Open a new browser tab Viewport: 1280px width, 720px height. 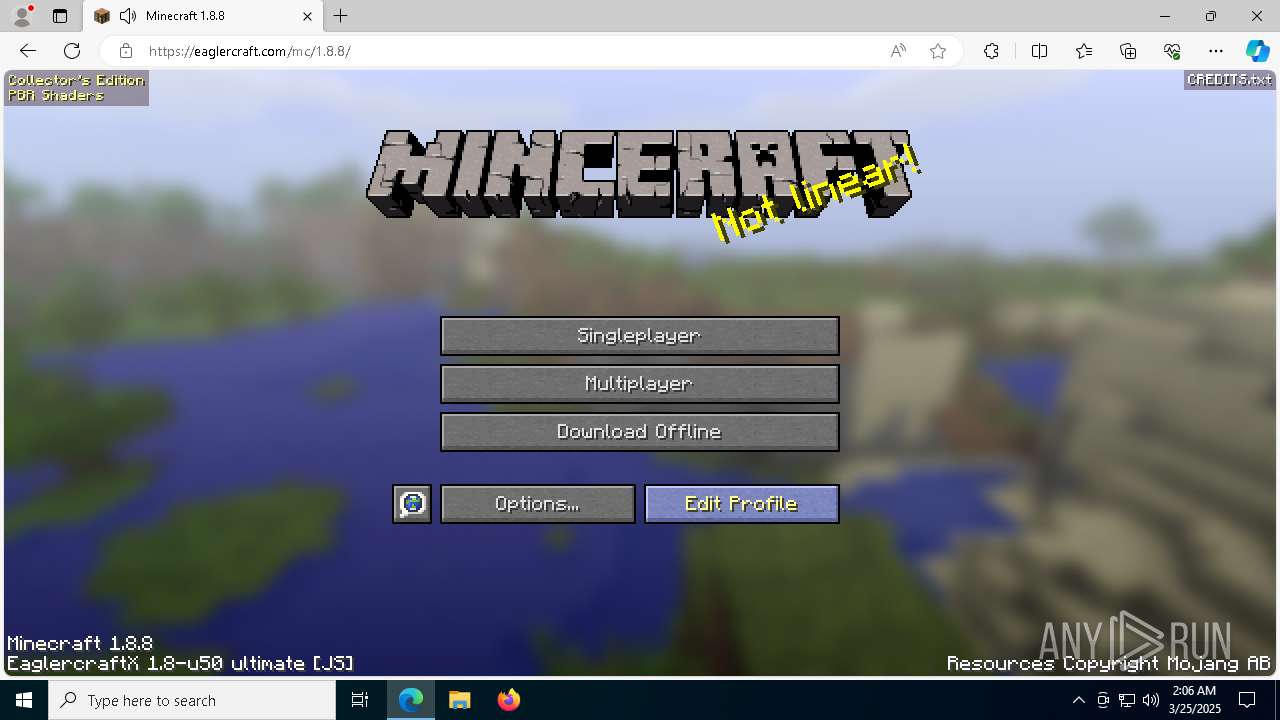tap(341, 16)
